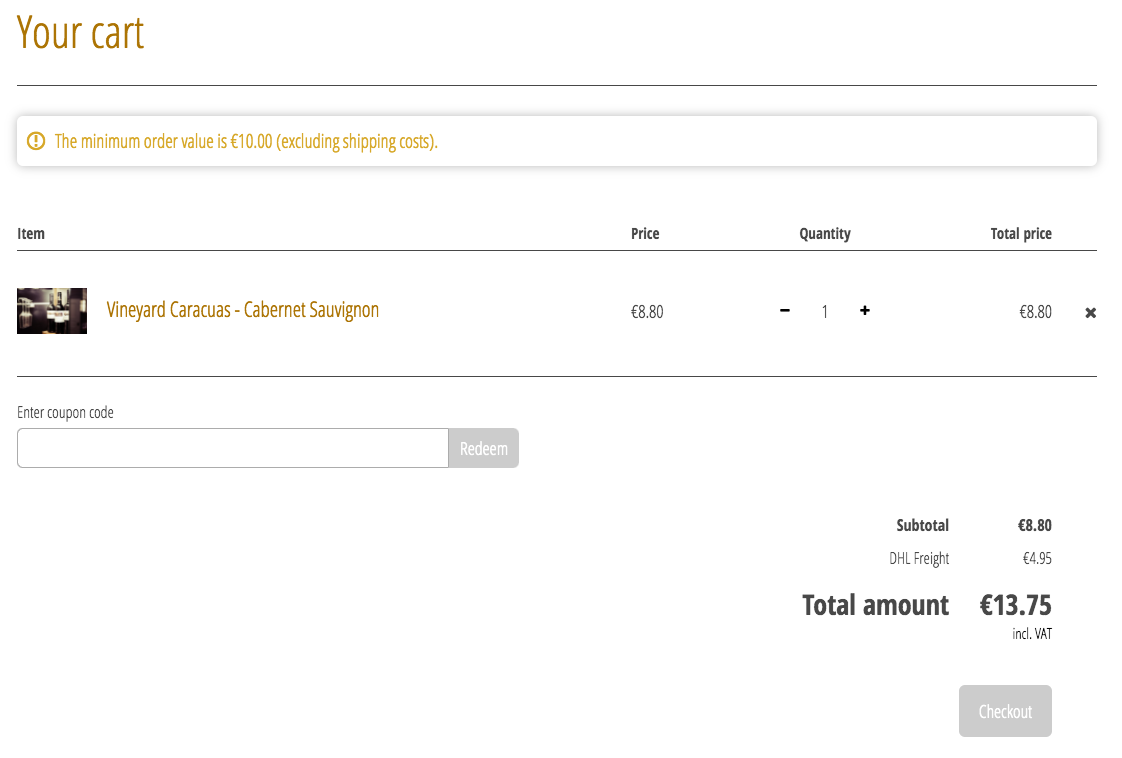
Task: Click the quantity value between minus and plus
Action: click(x=825, y=312)
